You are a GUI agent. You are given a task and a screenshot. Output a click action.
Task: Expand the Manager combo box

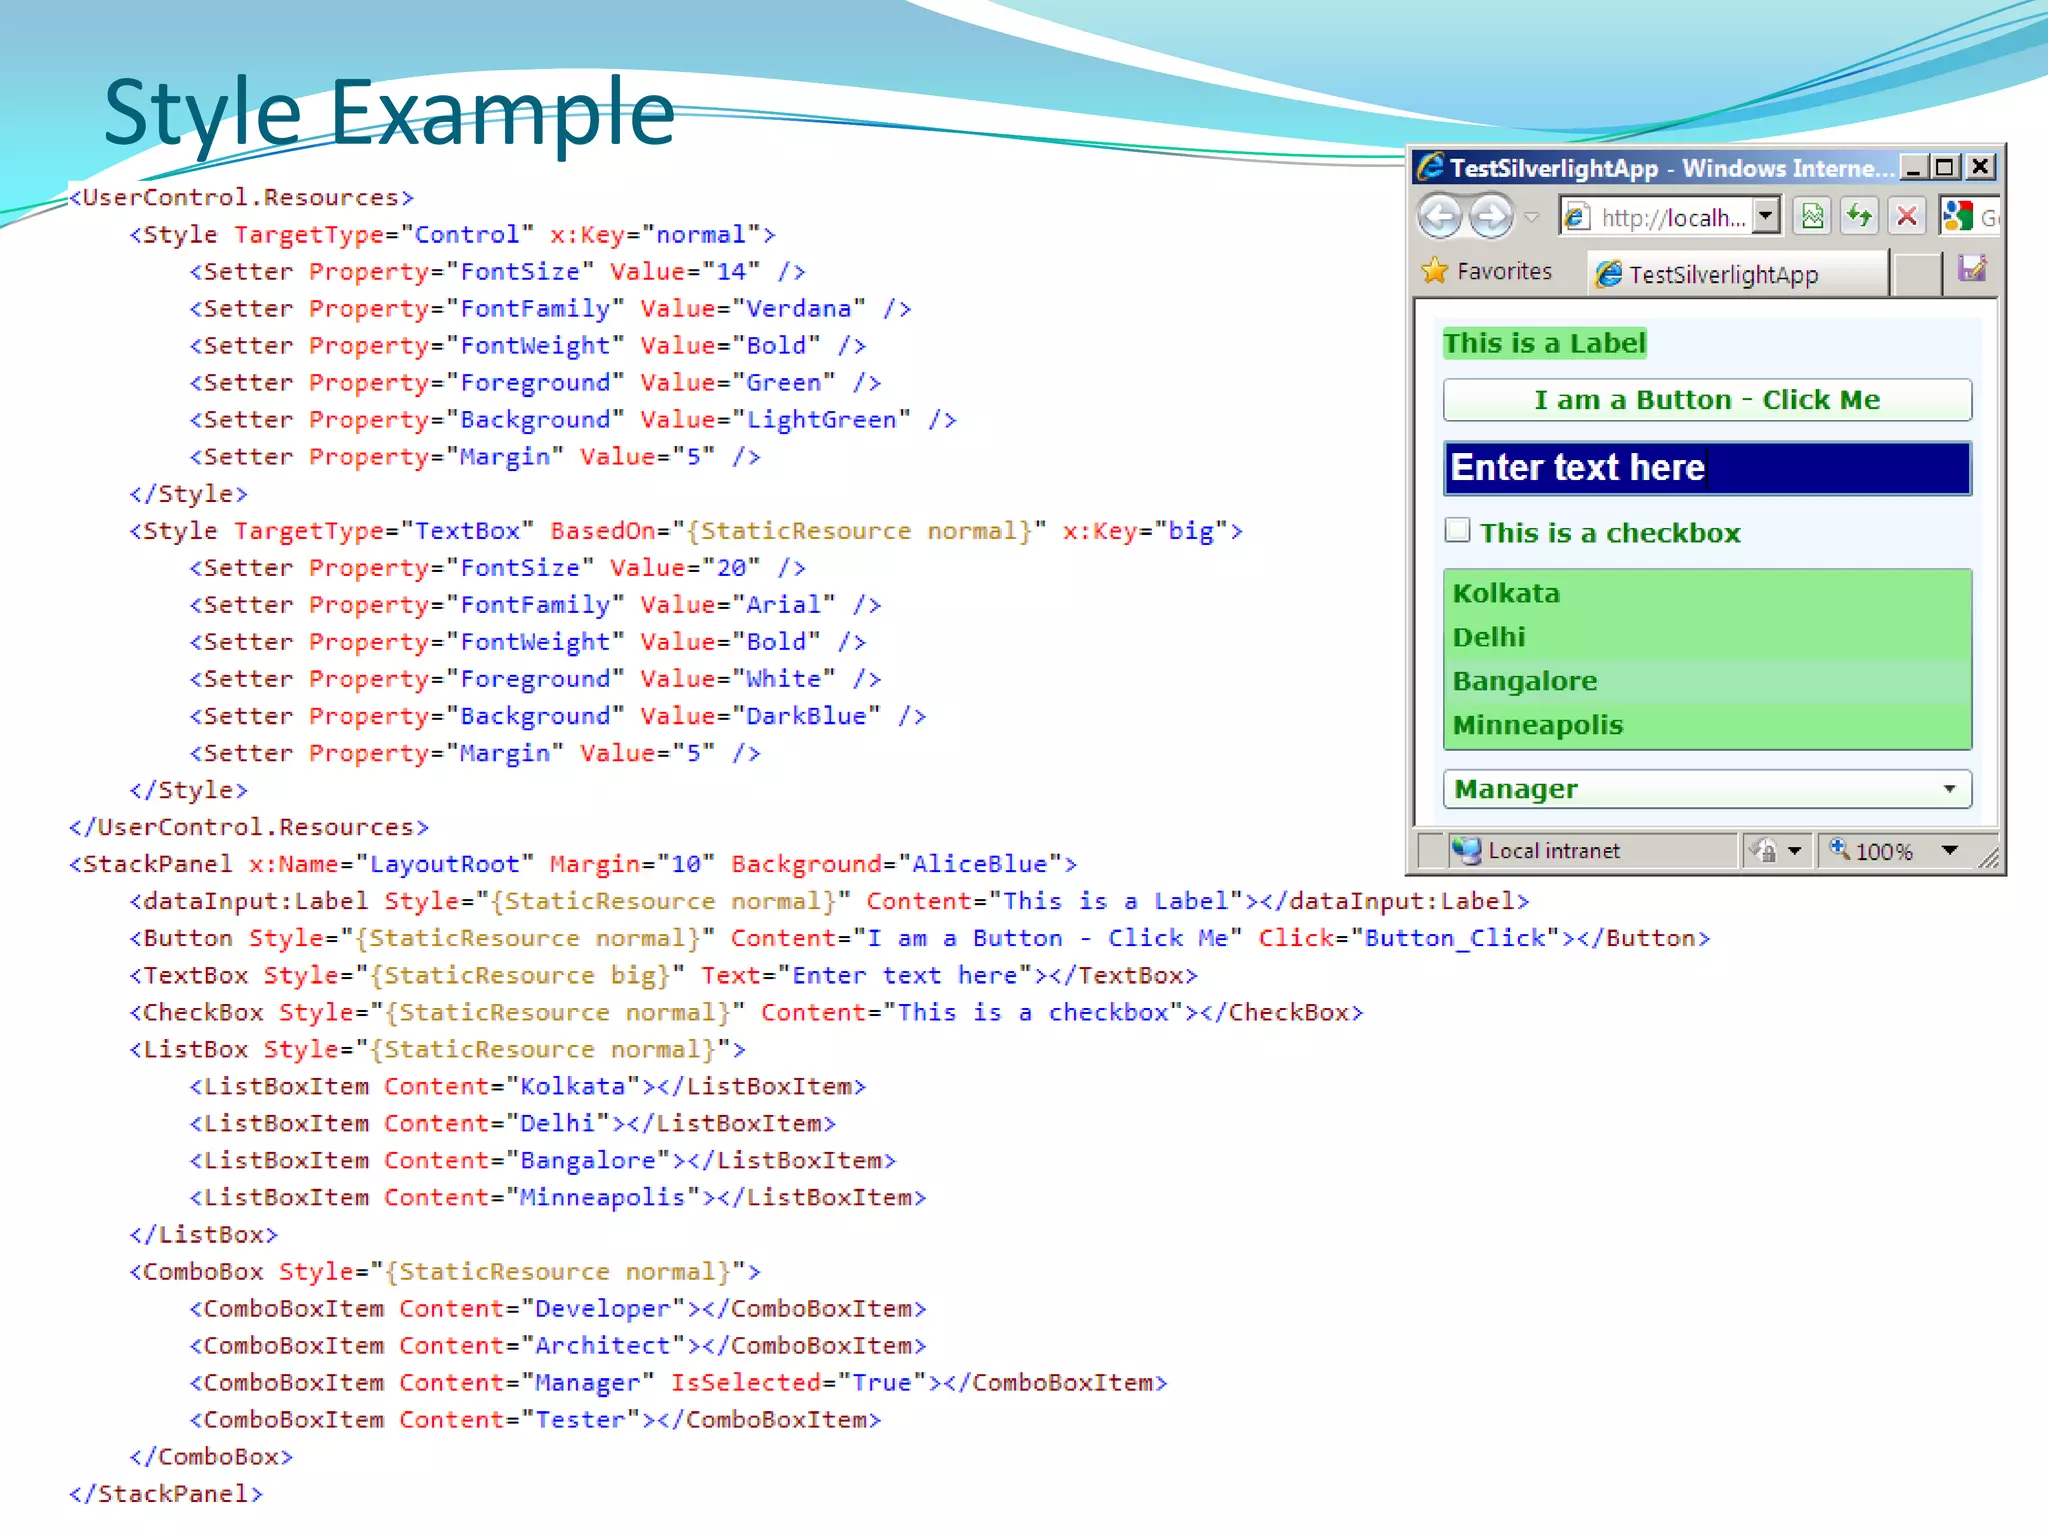pos(1949,789)
